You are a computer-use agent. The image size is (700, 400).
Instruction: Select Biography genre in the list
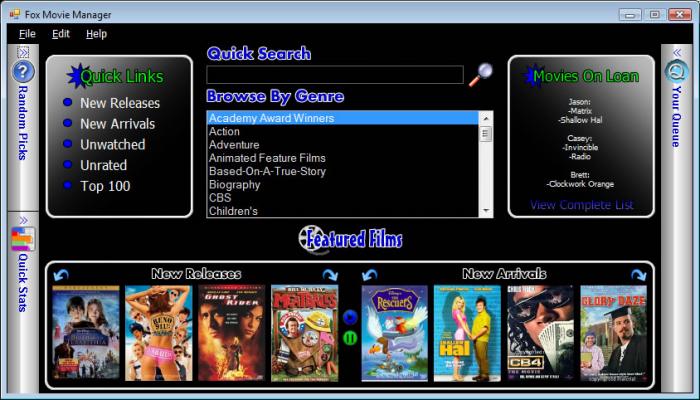click(342, 185)
